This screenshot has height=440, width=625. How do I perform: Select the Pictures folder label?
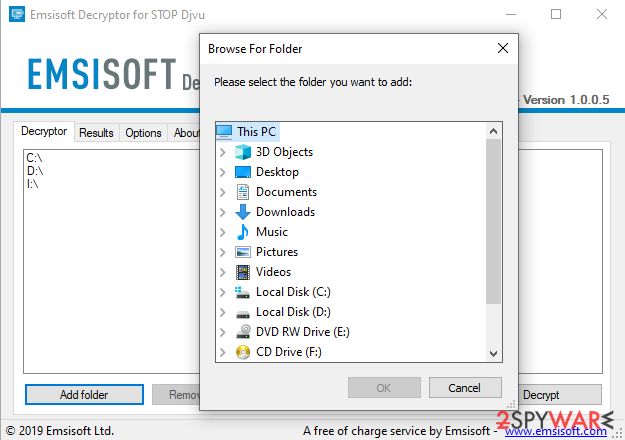tap(277, 252)
